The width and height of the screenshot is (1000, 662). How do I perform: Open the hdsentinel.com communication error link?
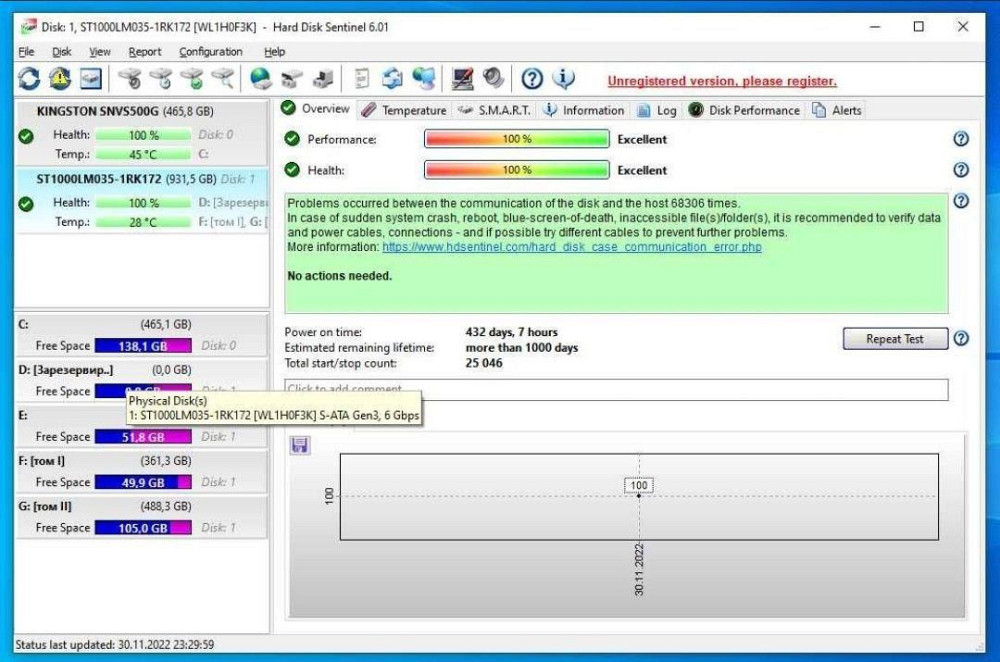coord(571,246)
